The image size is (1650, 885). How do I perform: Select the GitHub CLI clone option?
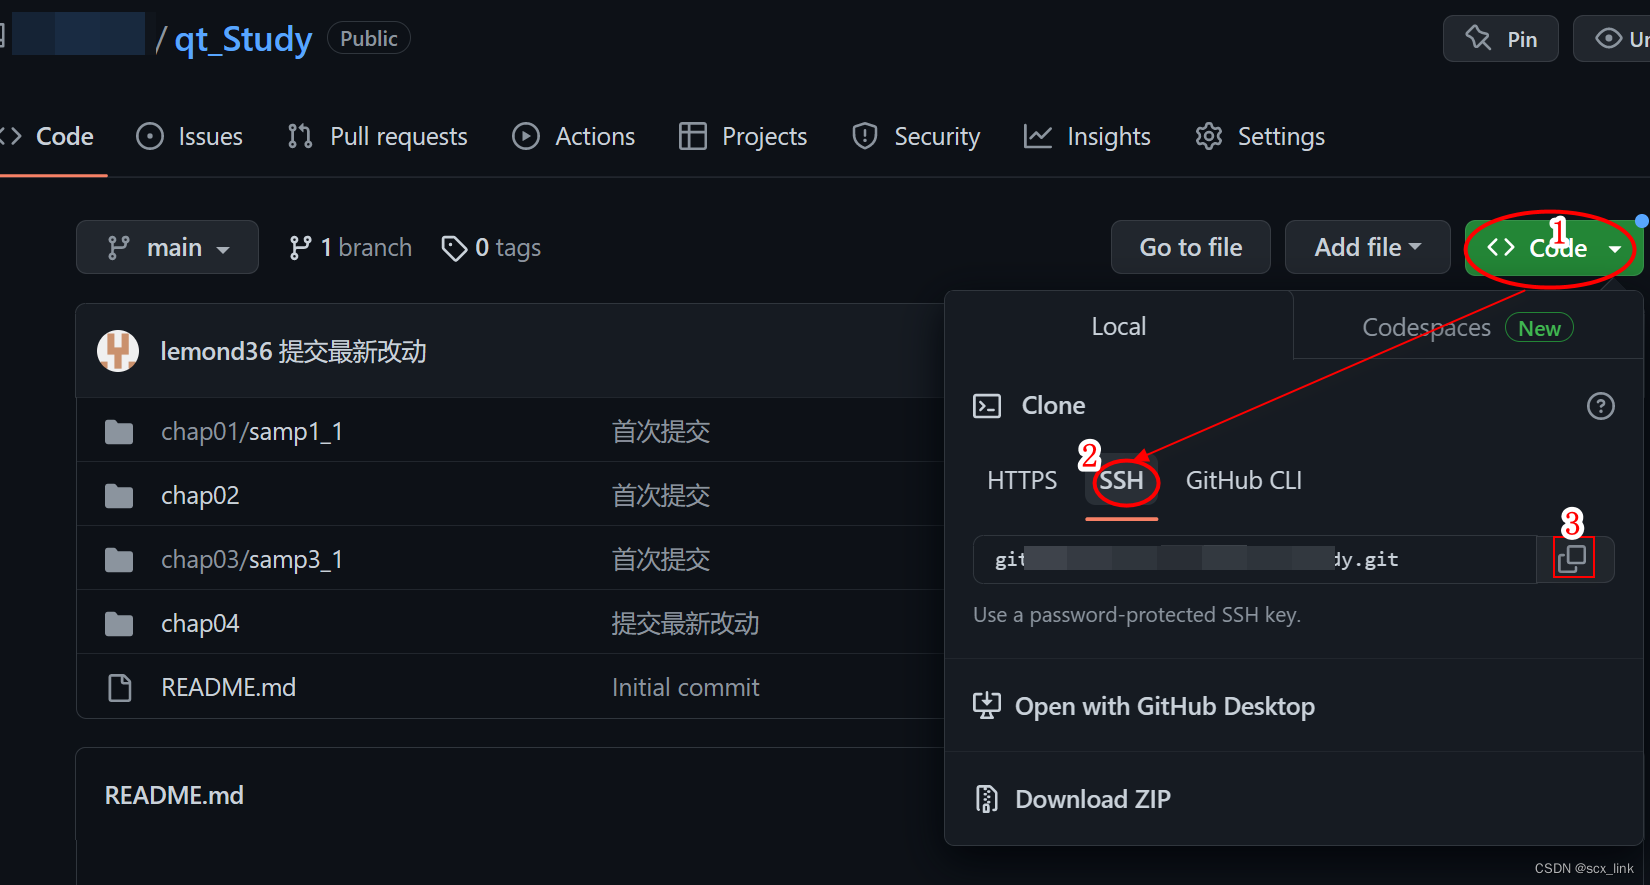coord(1244,481)
